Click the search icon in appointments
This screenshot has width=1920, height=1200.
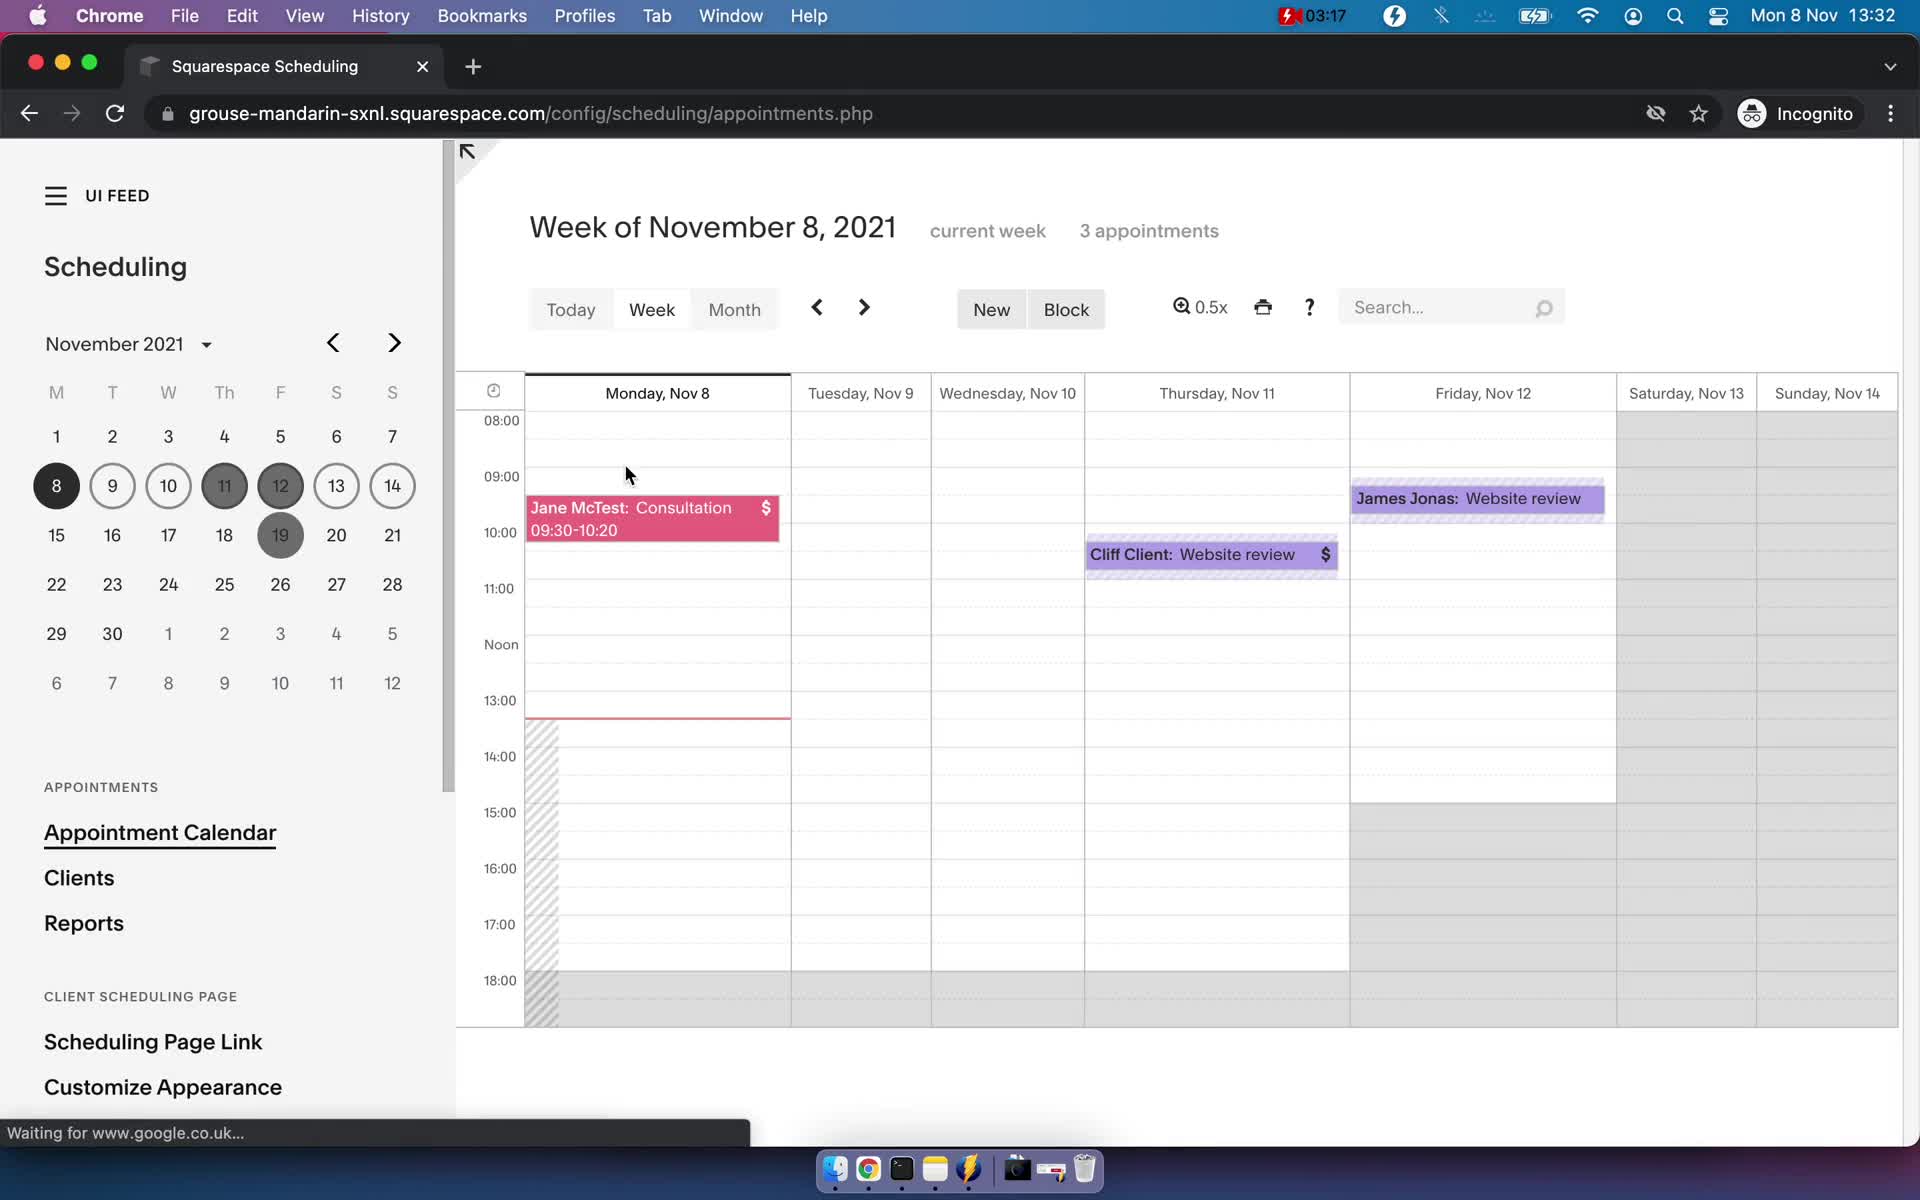coord(1544,307)
